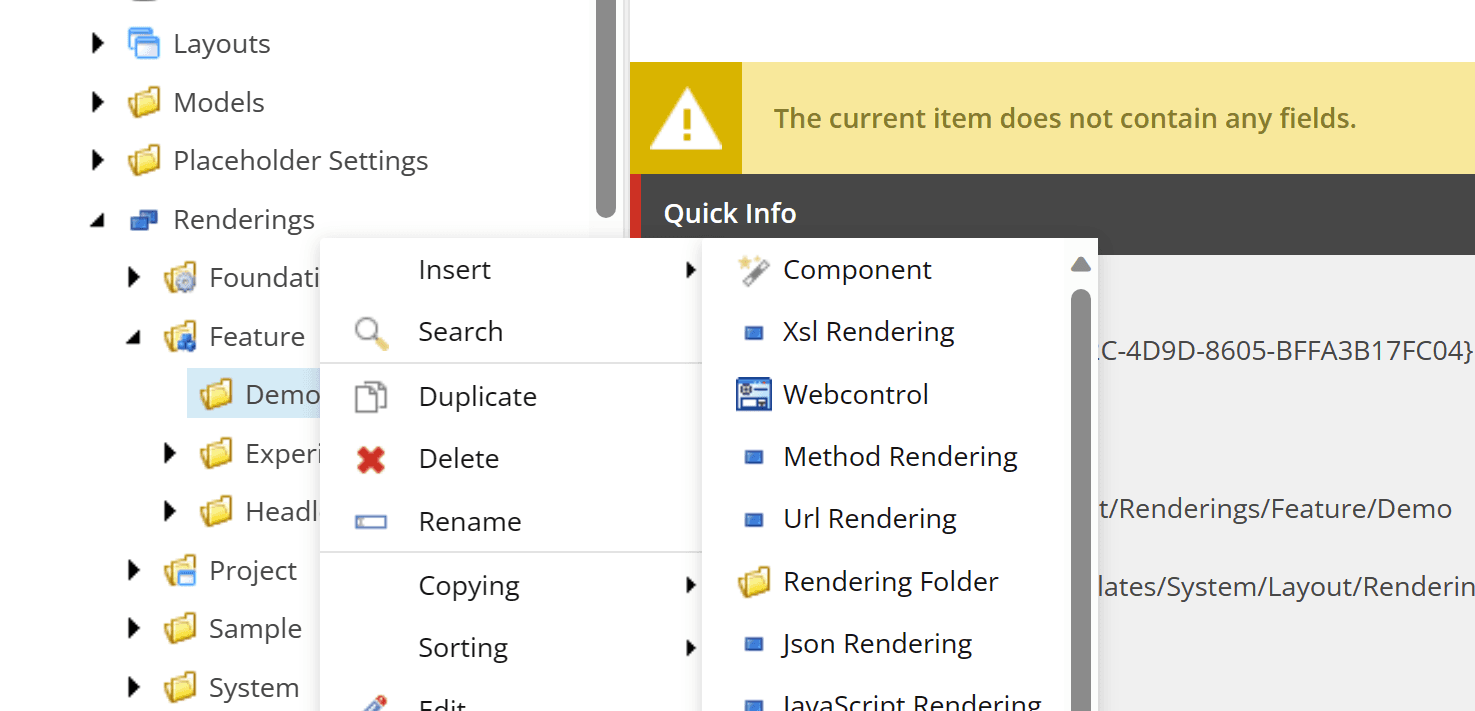Screen dimensions: 1475x711
Task: Select the Models folder in tree
Action: 218,102
